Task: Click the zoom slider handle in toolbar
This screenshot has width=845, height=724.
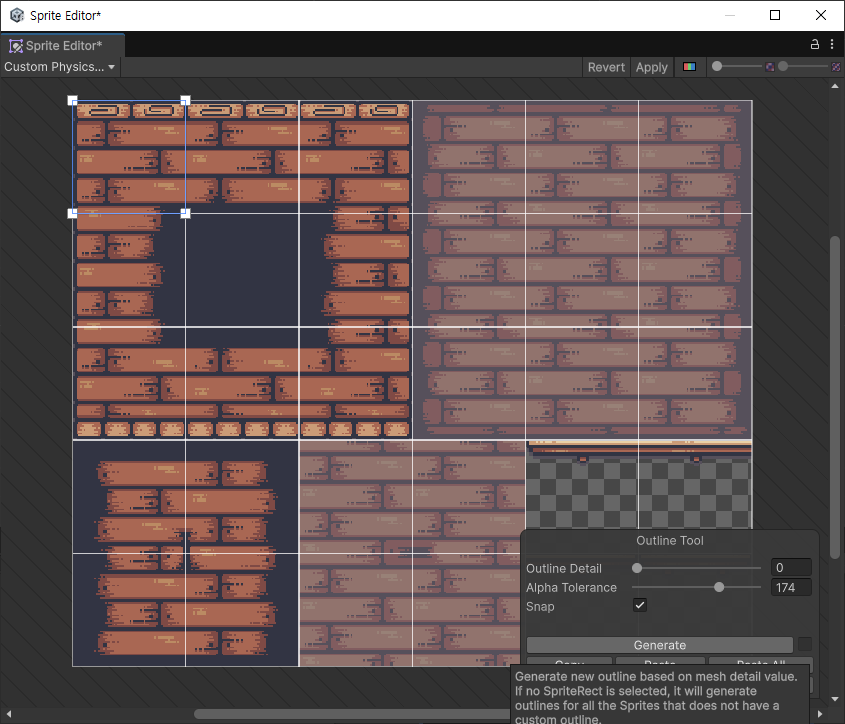Action: tap(717, 66)
